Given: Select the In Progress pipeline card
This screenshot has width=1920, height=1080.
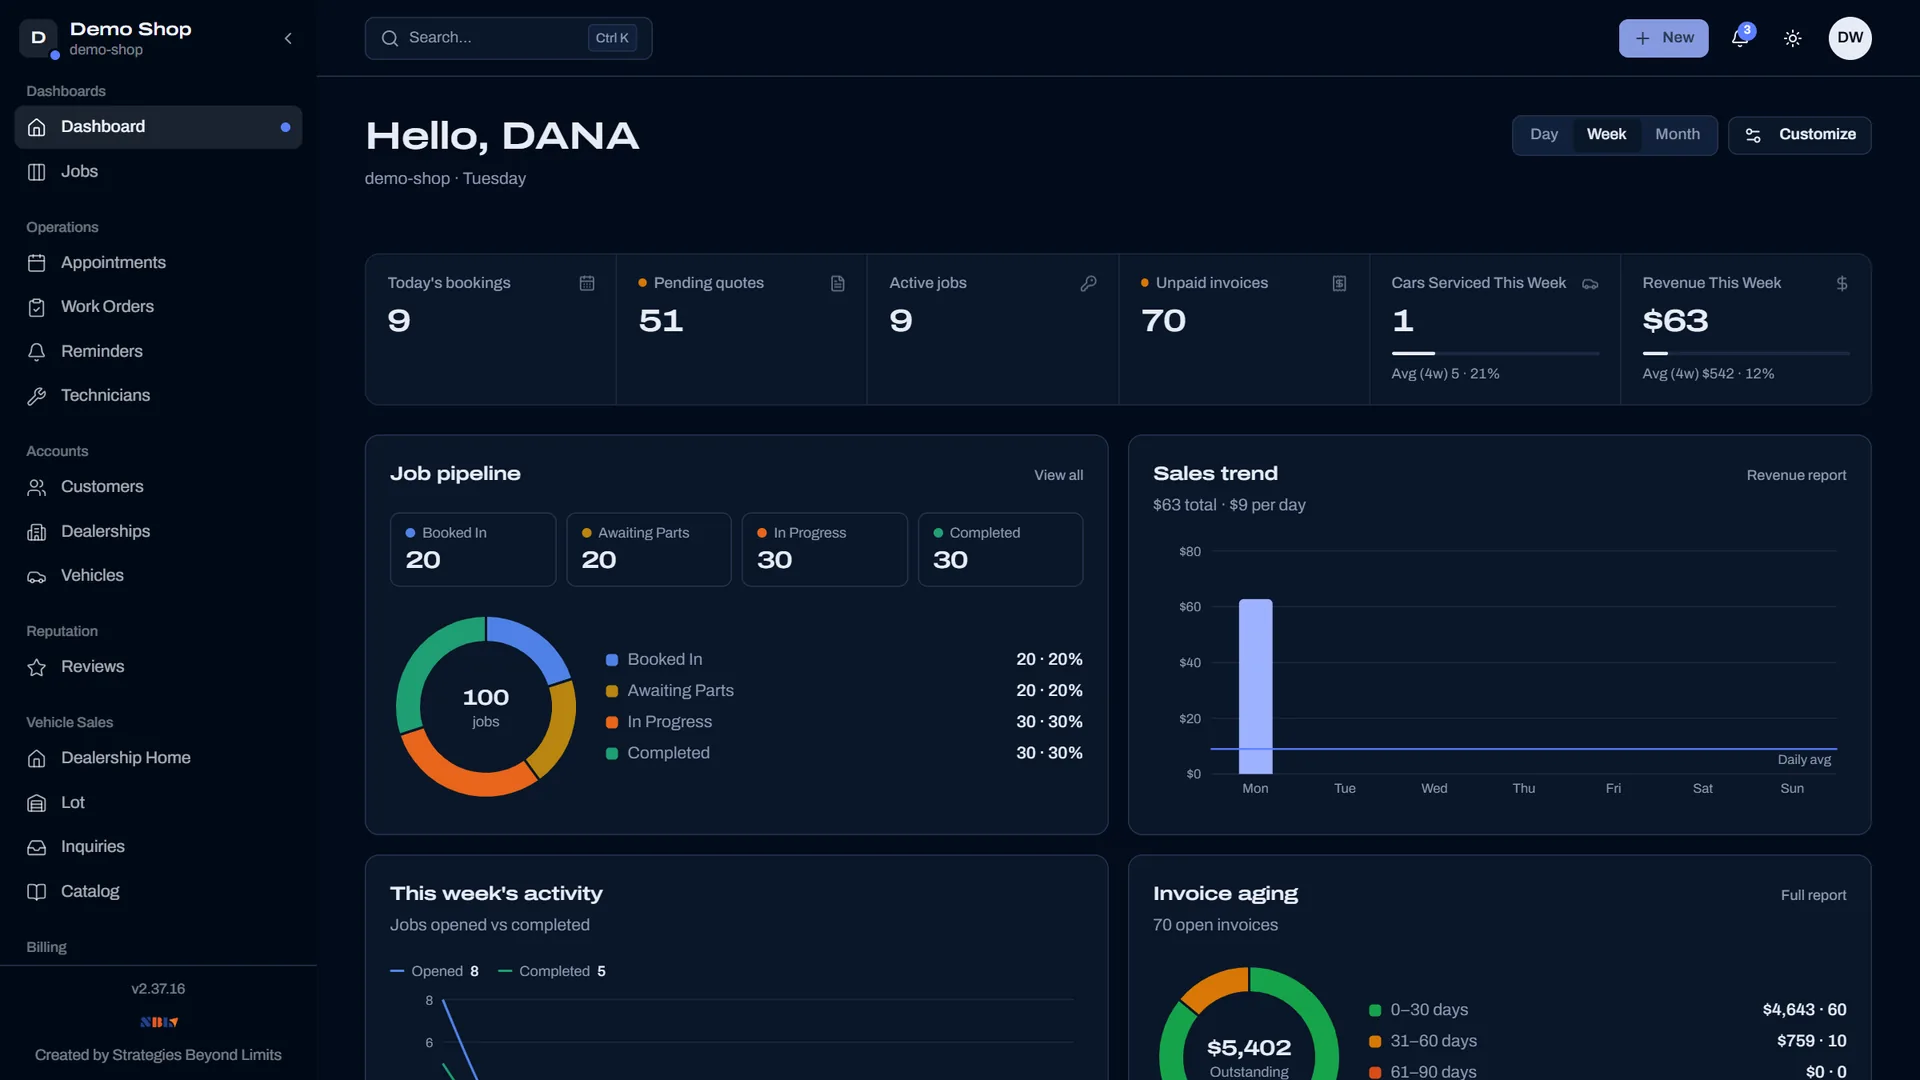Looking at the screenshot, I should (x=825, y=549).
